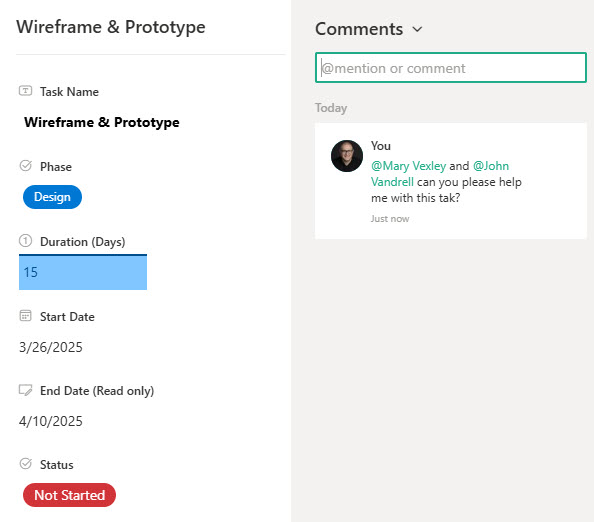This screenshot has width=594, height=522.
Task: Click the End Date value 4/10/2025
Action: pyautogui.click(x=51, y=421)
